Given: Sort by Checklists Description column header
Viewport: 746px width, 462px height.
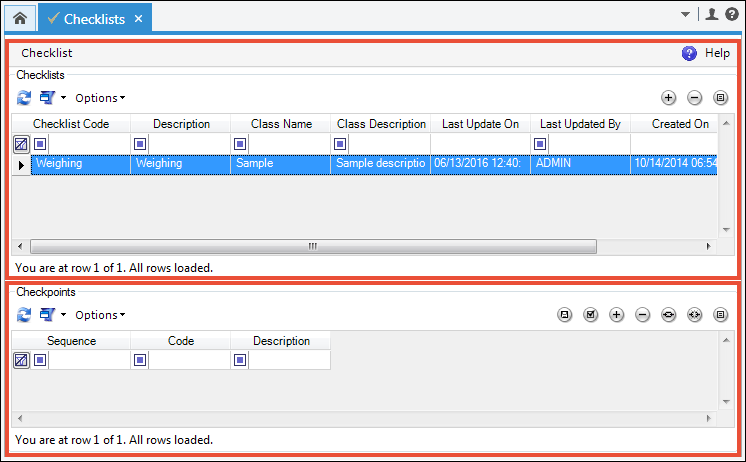Looking at the screenshot, I should (181, 124).
